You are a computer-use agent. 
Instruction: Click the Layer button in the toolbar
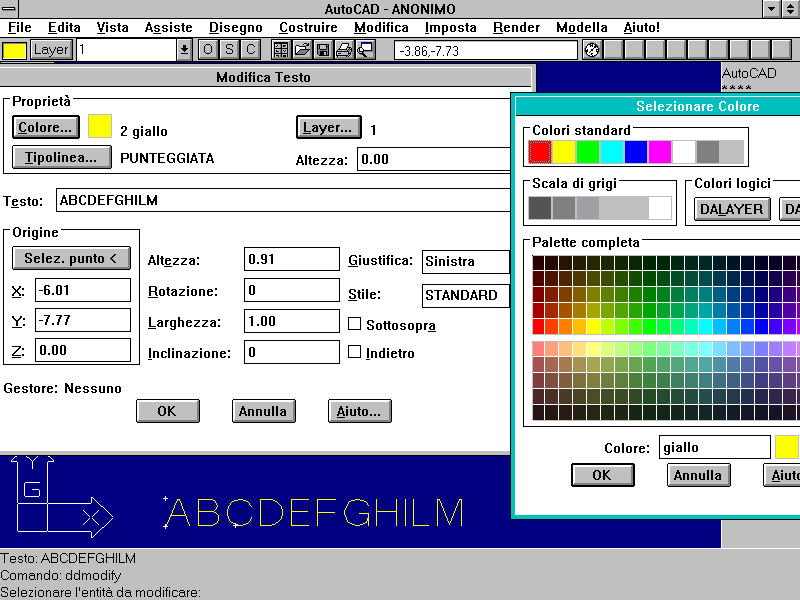click(x=51, y=50)
